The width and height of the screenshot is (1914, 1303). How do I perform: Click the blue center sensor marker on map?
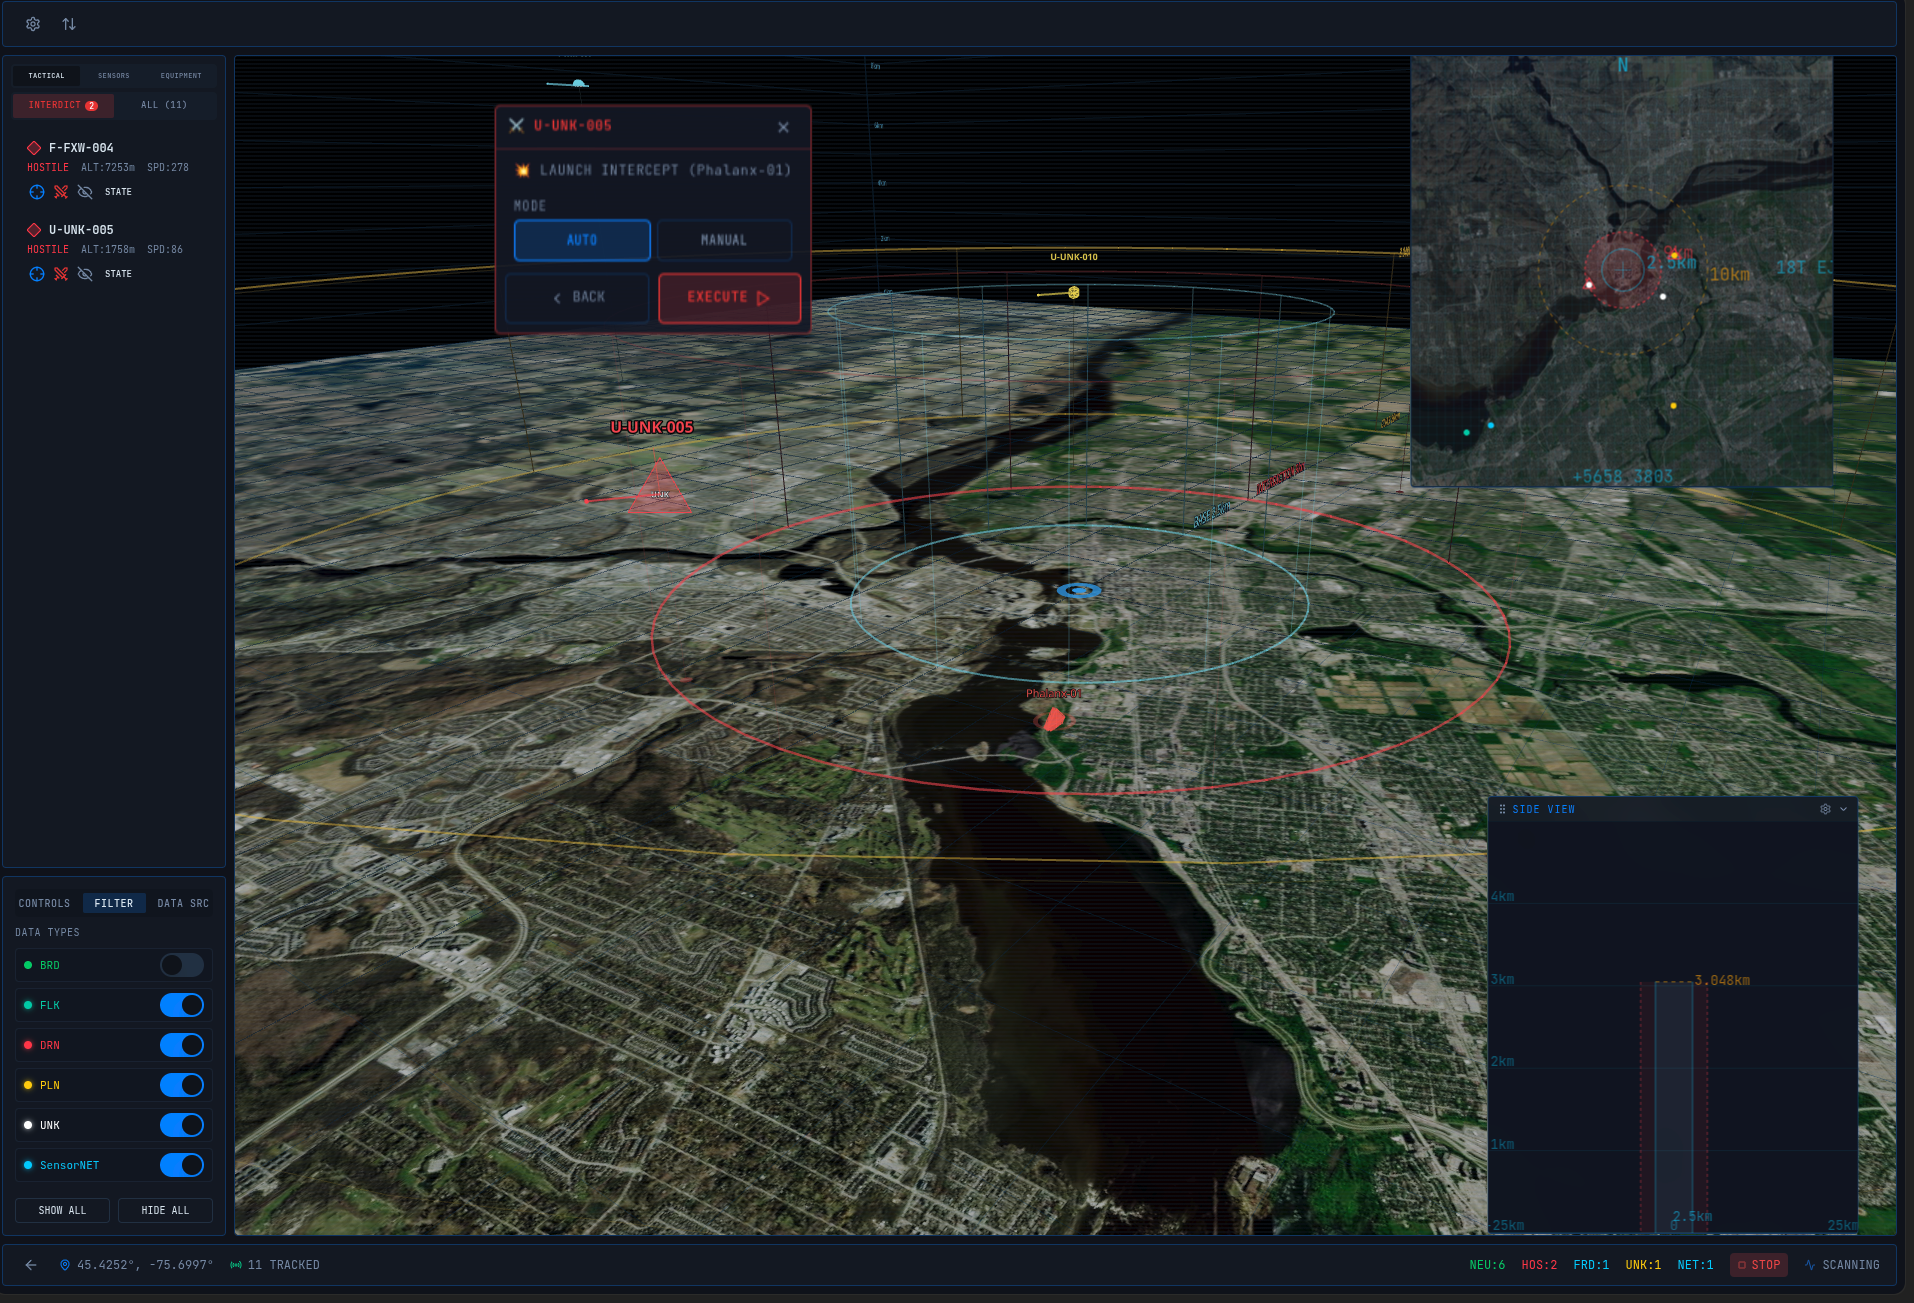point(1080,591)
